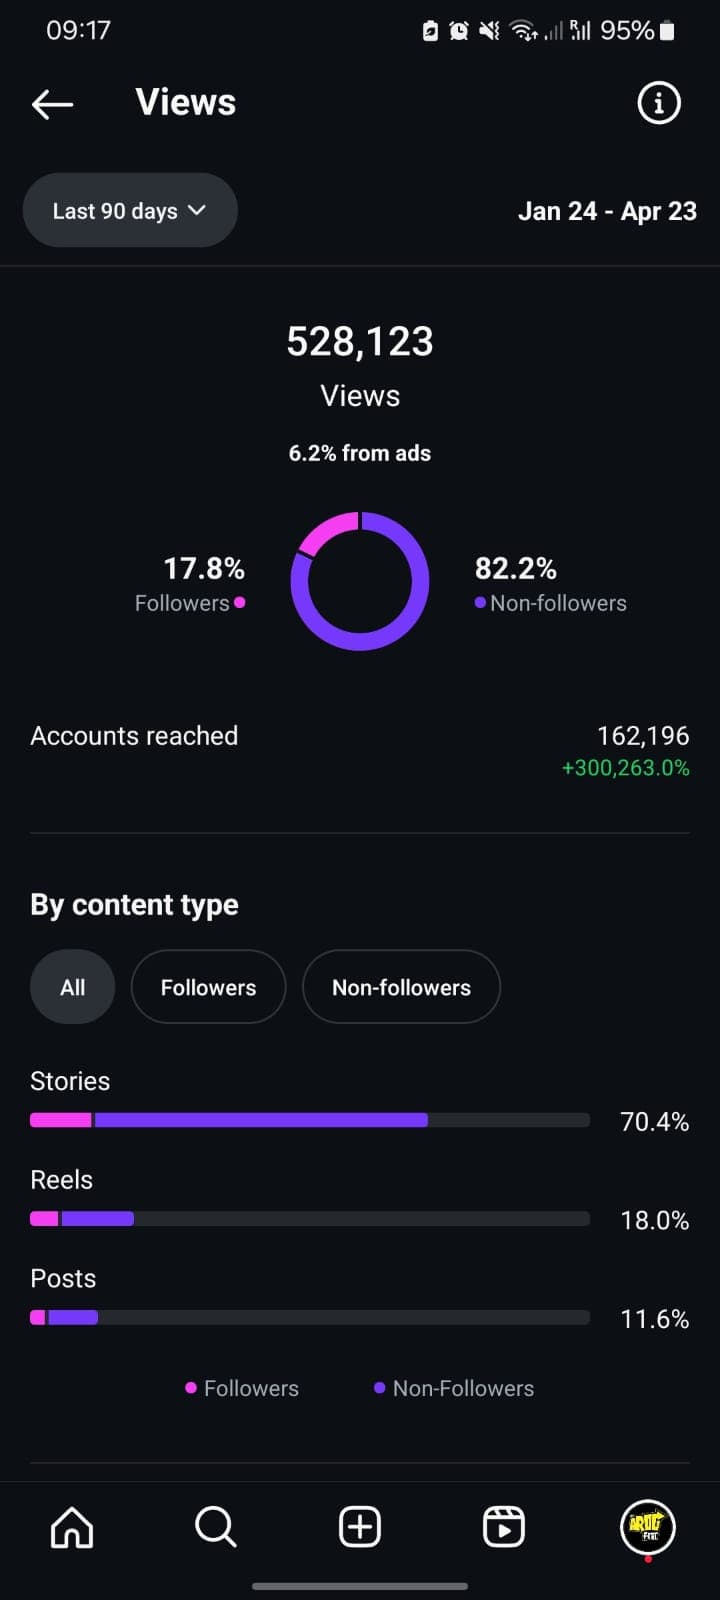Tap the Stories 70.4% progress bar
Screen dimensions: 720x1600
tap(310, 1119)
